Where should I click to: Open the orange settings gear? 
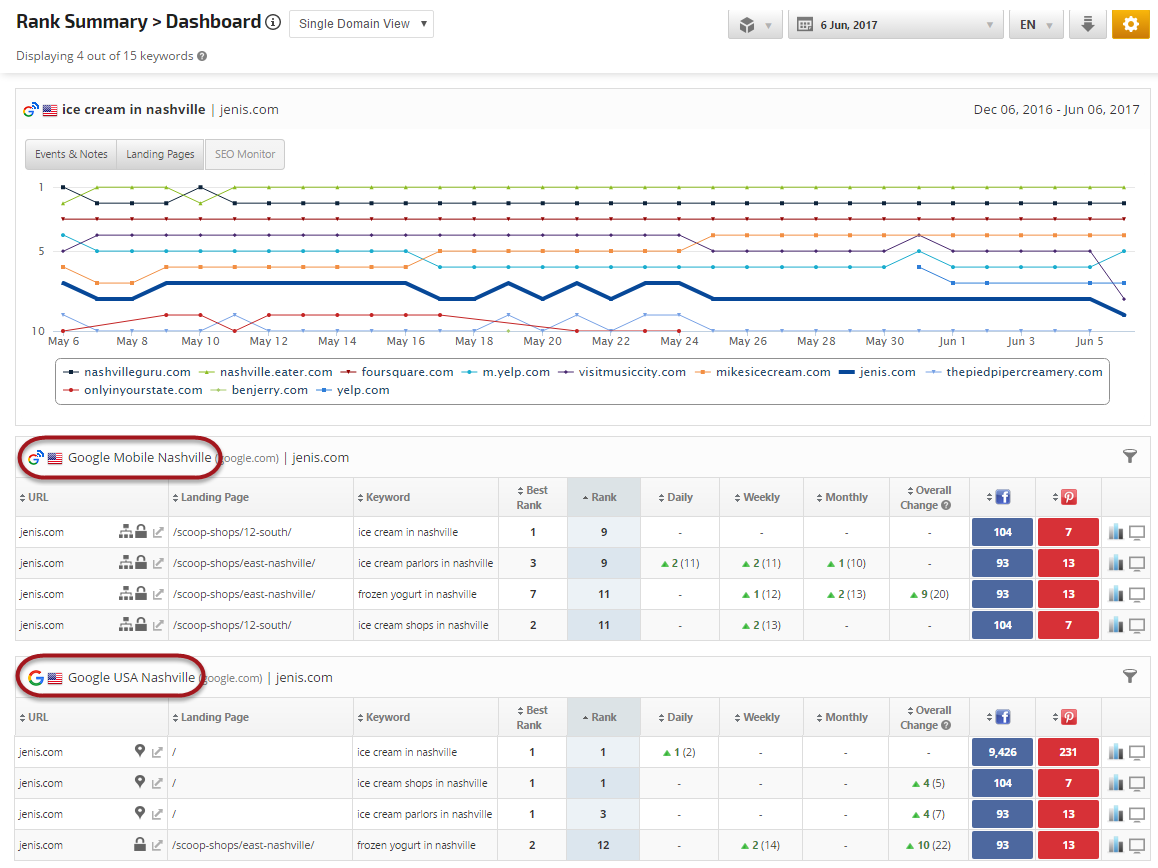point(1130,24)
